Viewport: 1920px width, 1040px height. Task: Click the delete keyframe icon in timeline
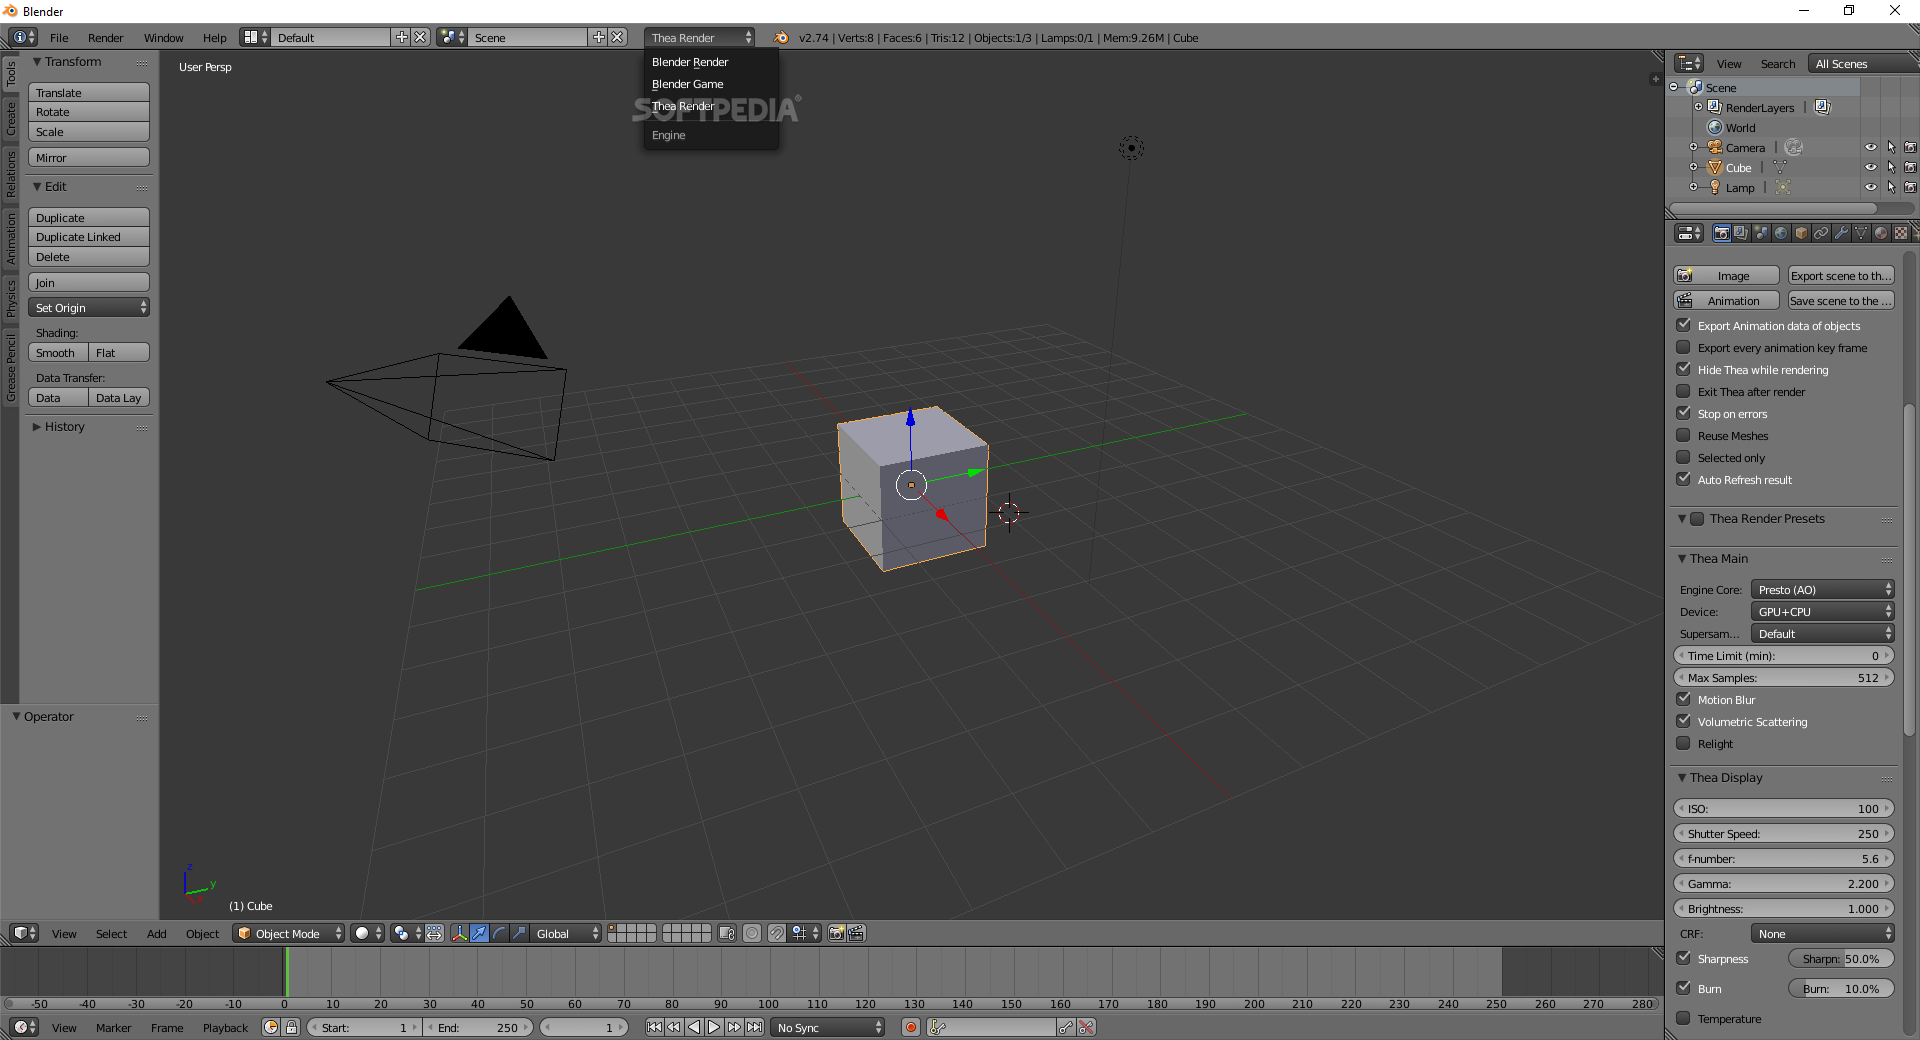click(1086, 1027)
